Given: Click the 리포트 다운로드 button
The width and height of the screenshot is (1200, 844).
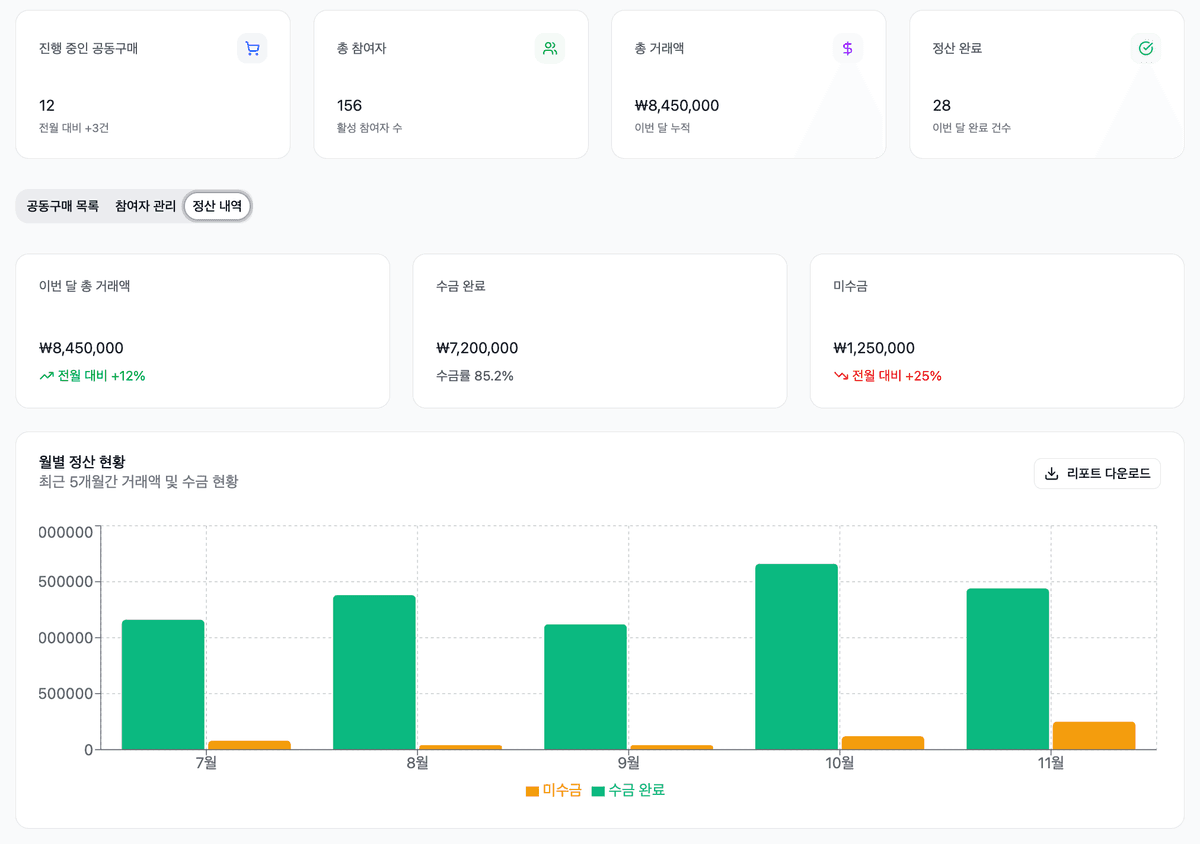Looking at the screenshot, I should click(x=1097, y=473).
